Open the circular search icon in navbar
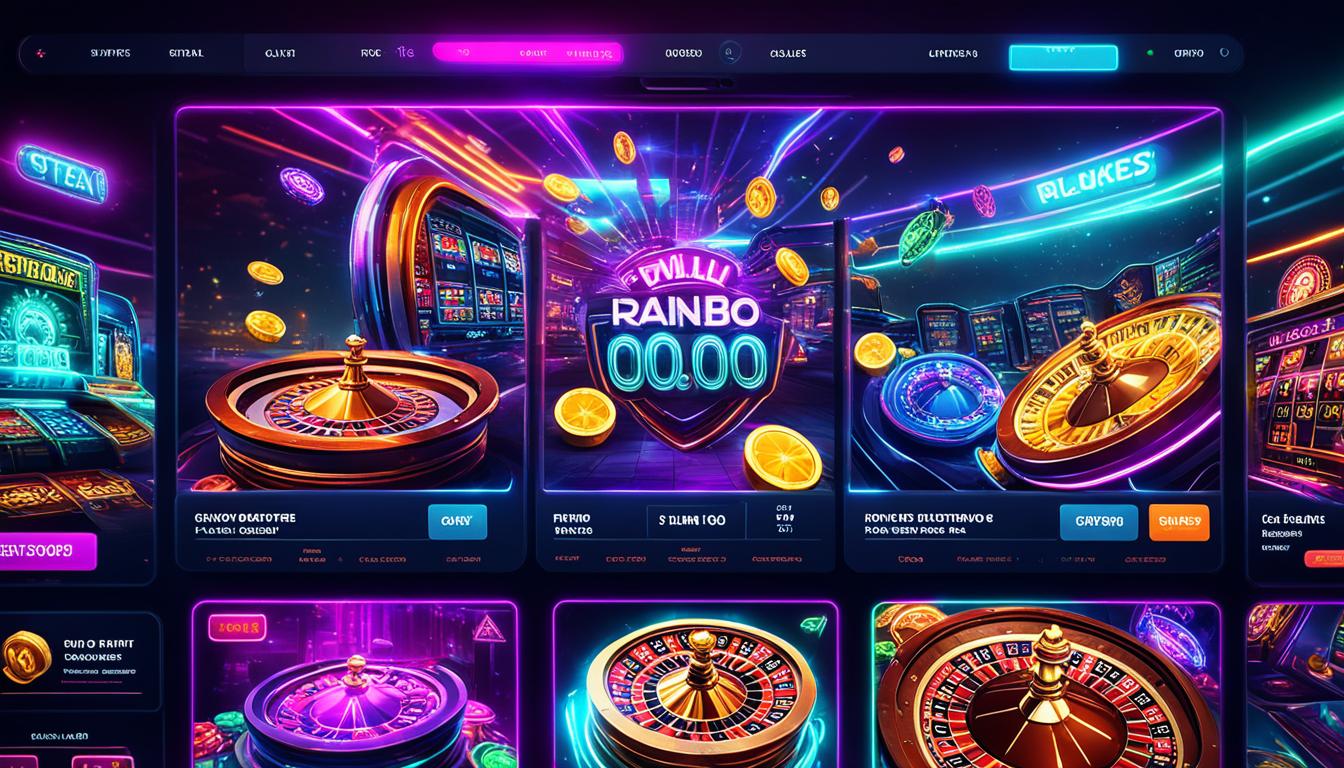1344x768 pixels. tap(730, 53)
